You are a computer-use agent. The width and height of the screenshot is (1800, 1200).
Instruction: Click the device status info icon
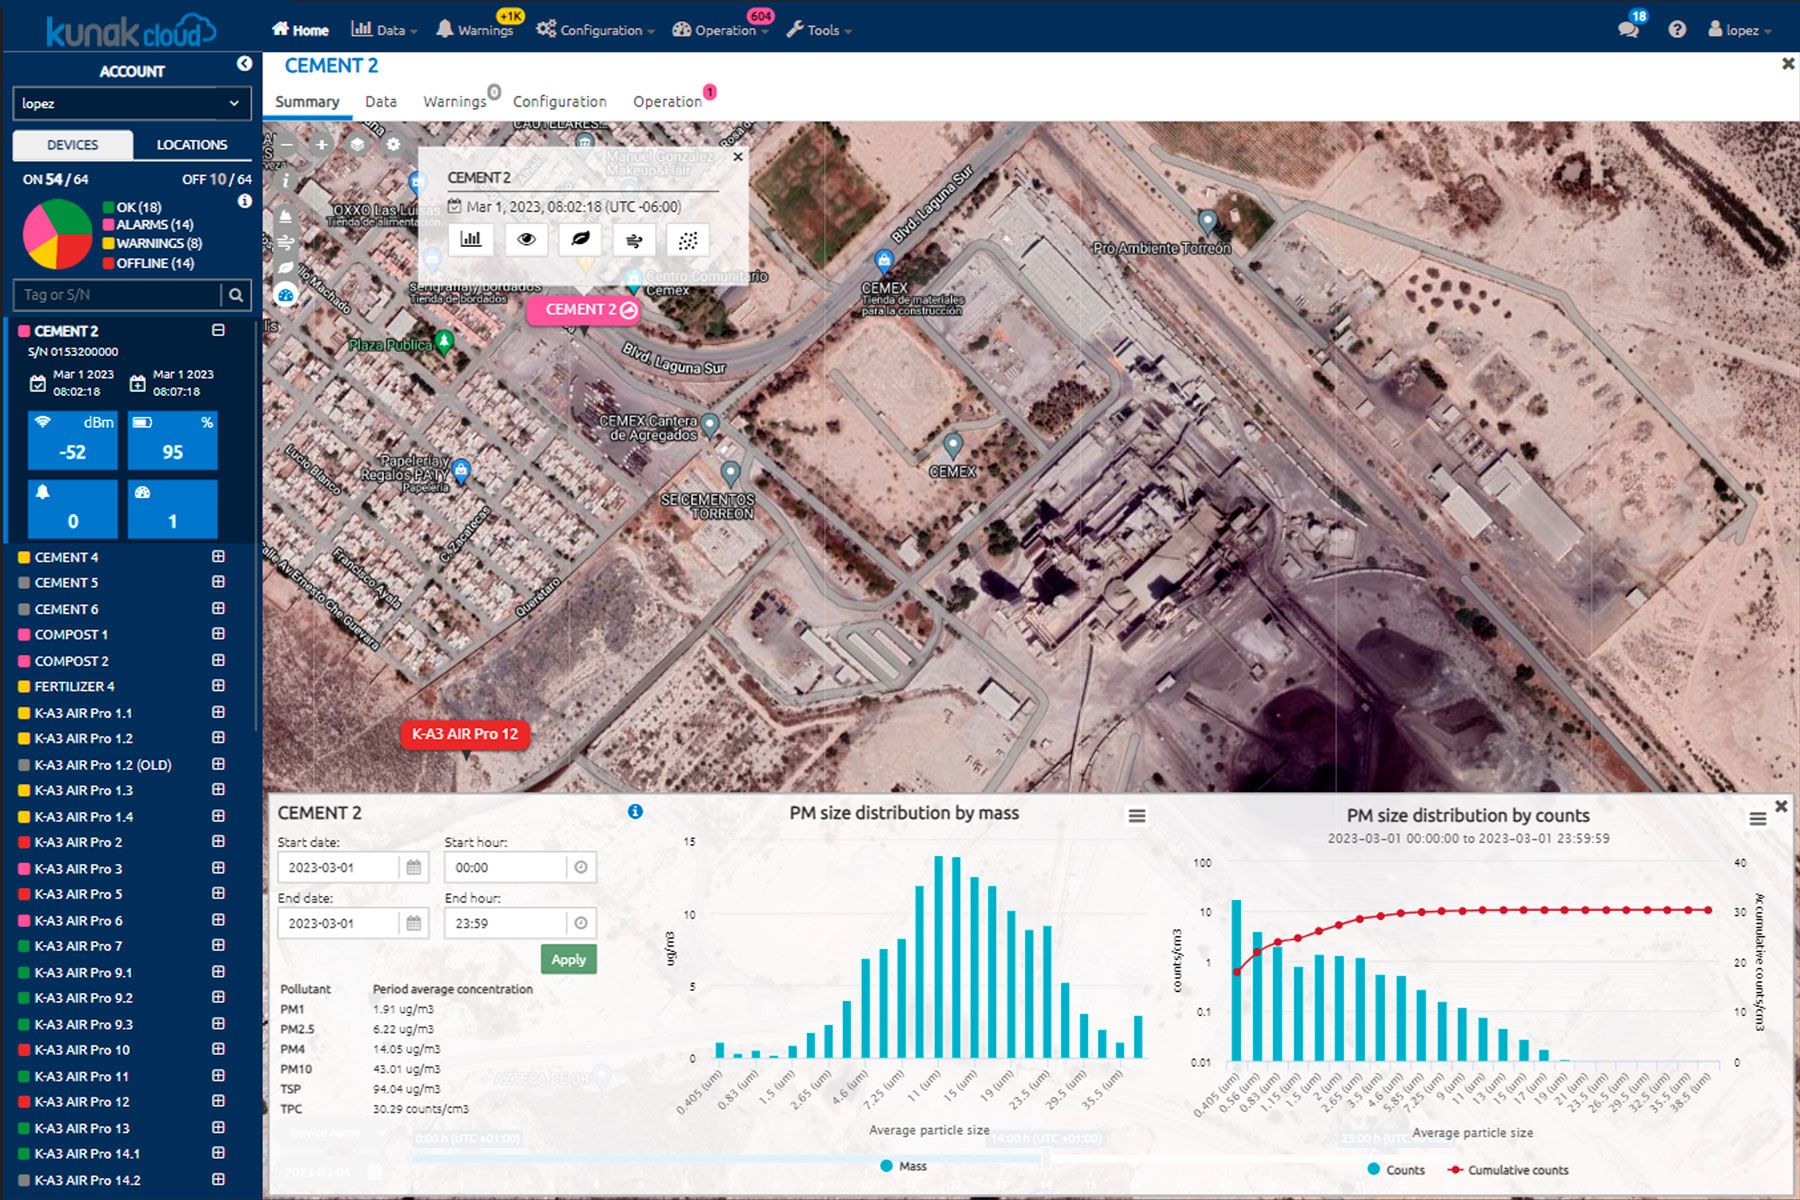(245, 202)
